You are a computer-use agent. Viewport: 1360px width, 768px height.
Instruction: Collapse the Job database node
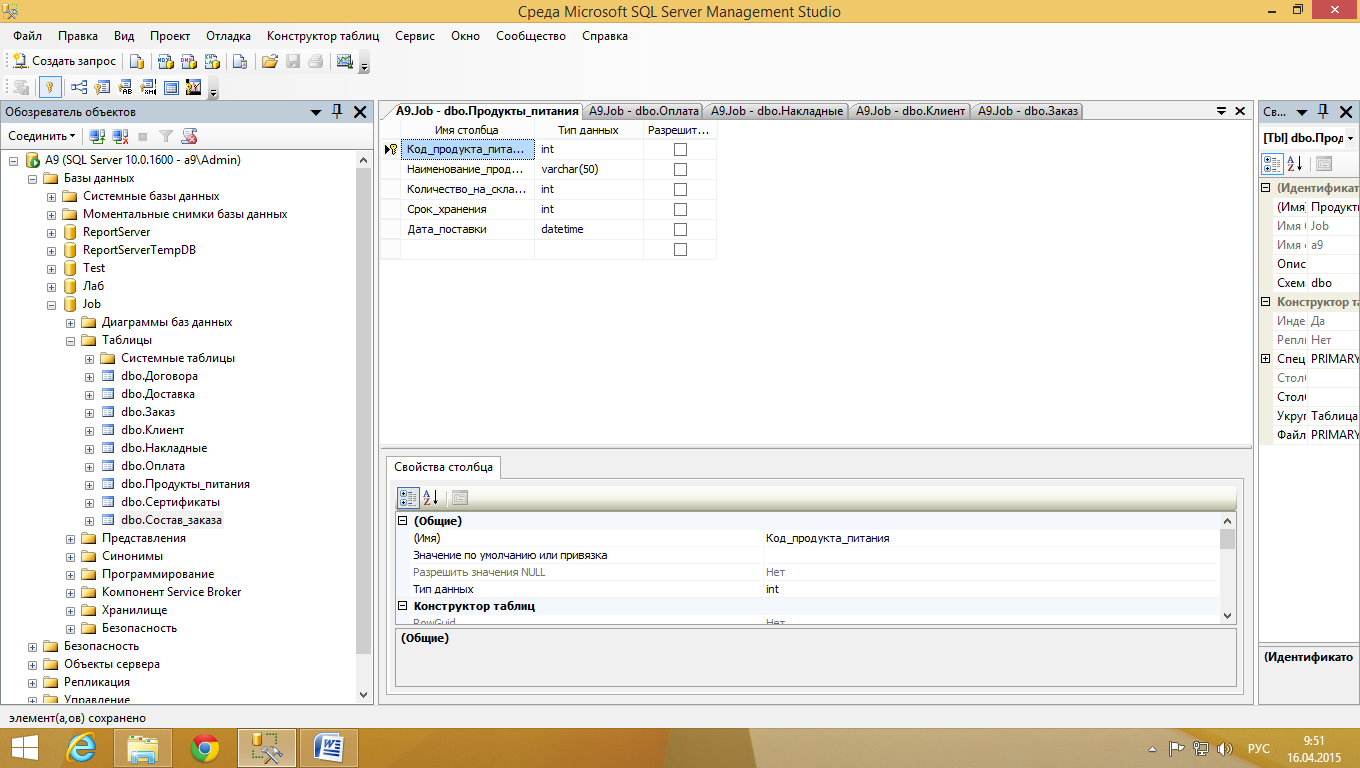(x=51, y=304)
